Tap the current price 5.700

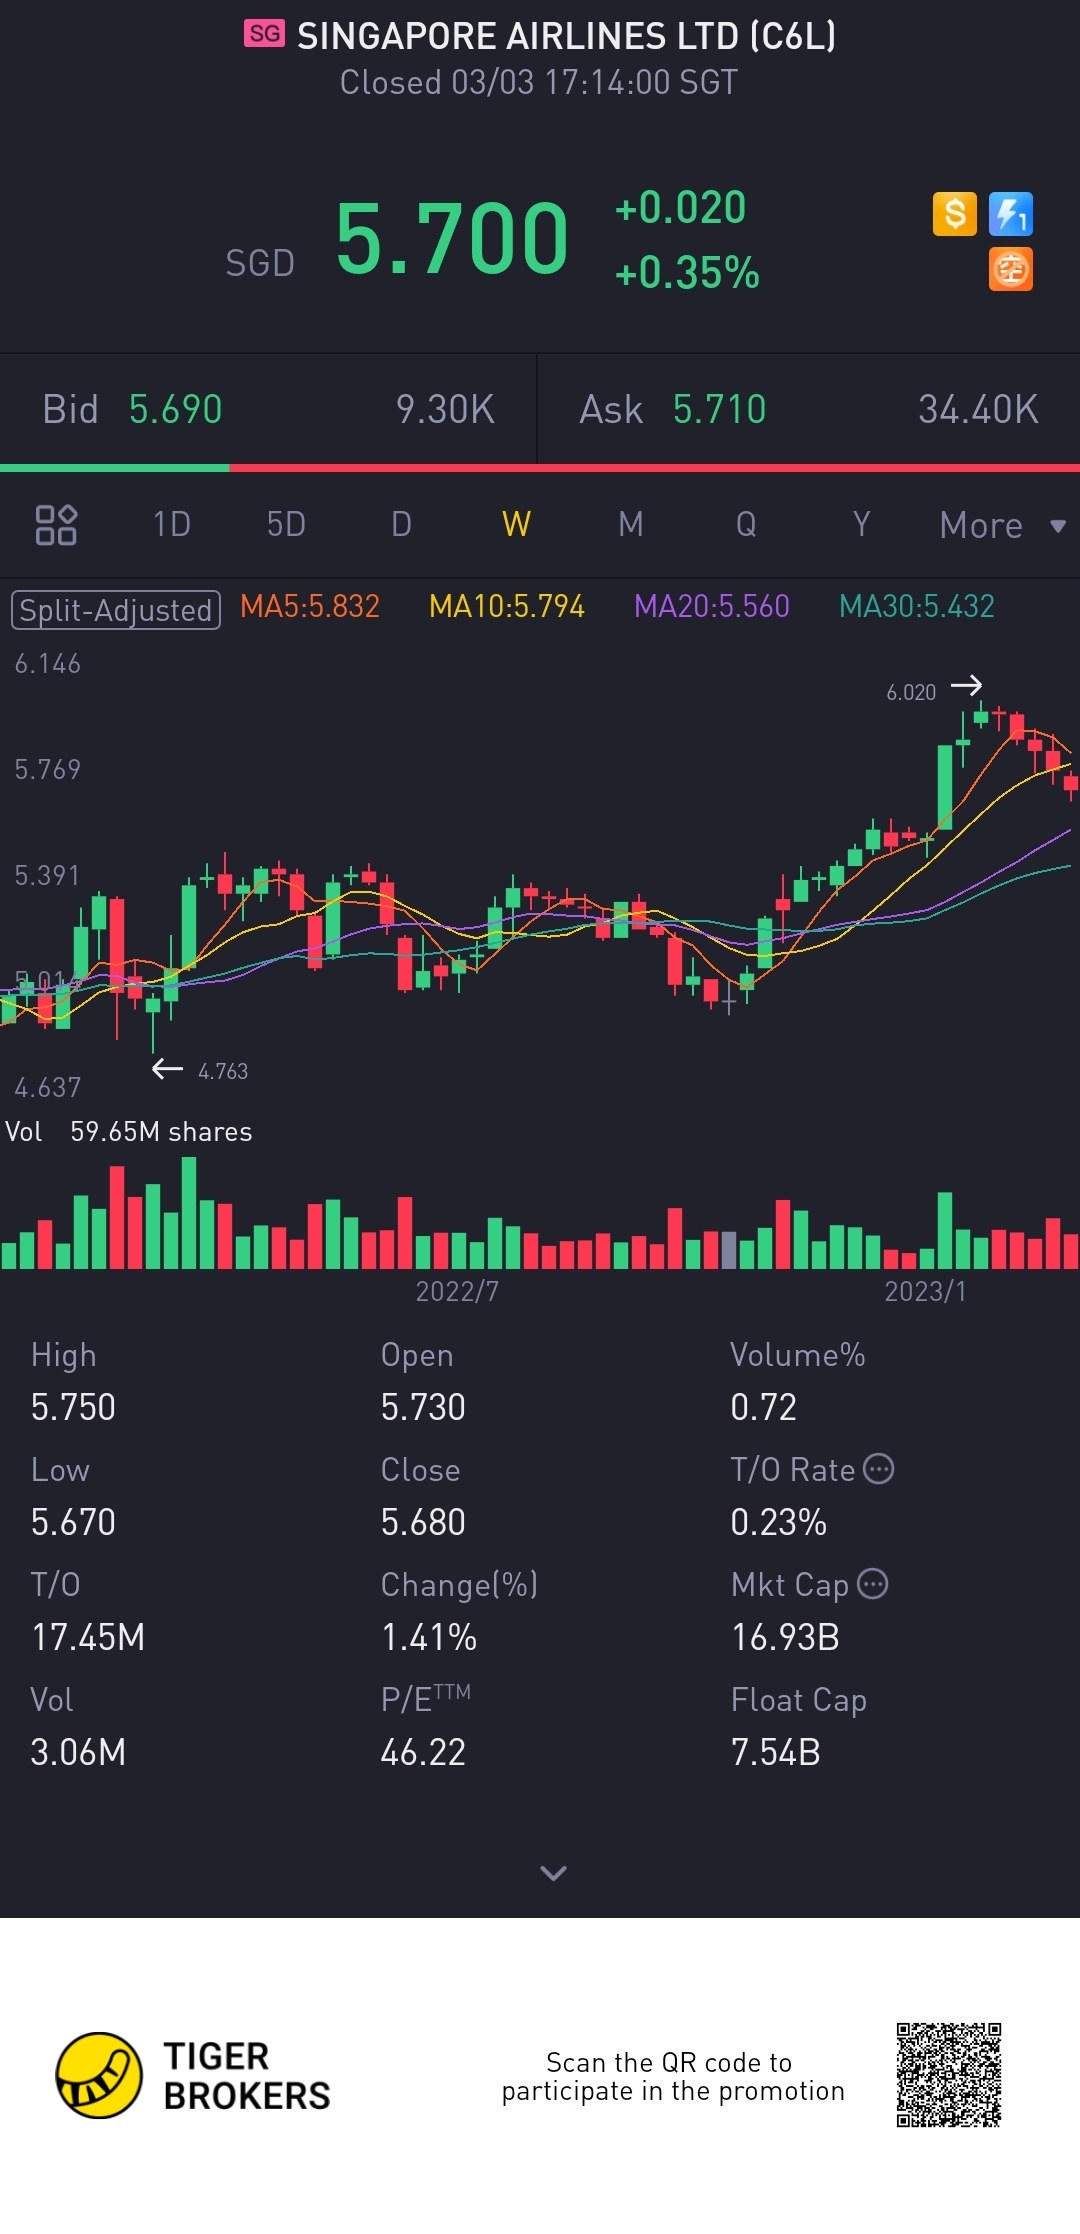pos(452,238)
